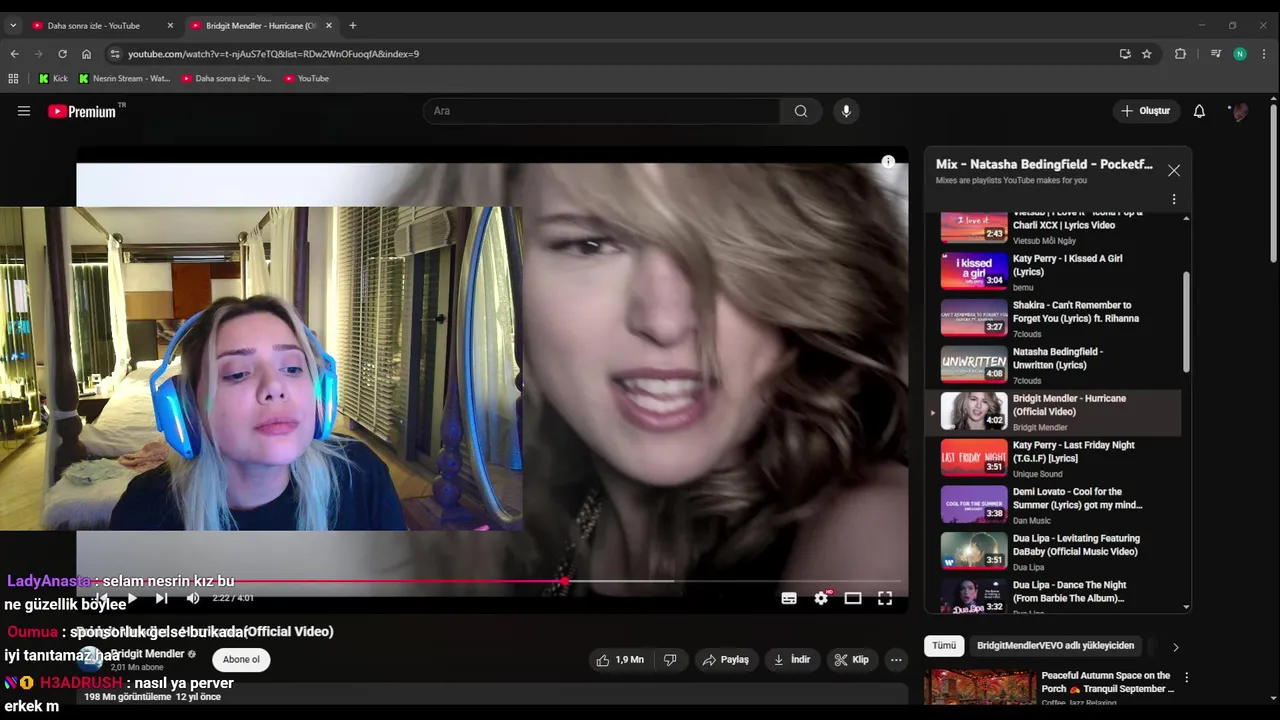Subscribe using Abone ol button

click(x=241, y=660)
